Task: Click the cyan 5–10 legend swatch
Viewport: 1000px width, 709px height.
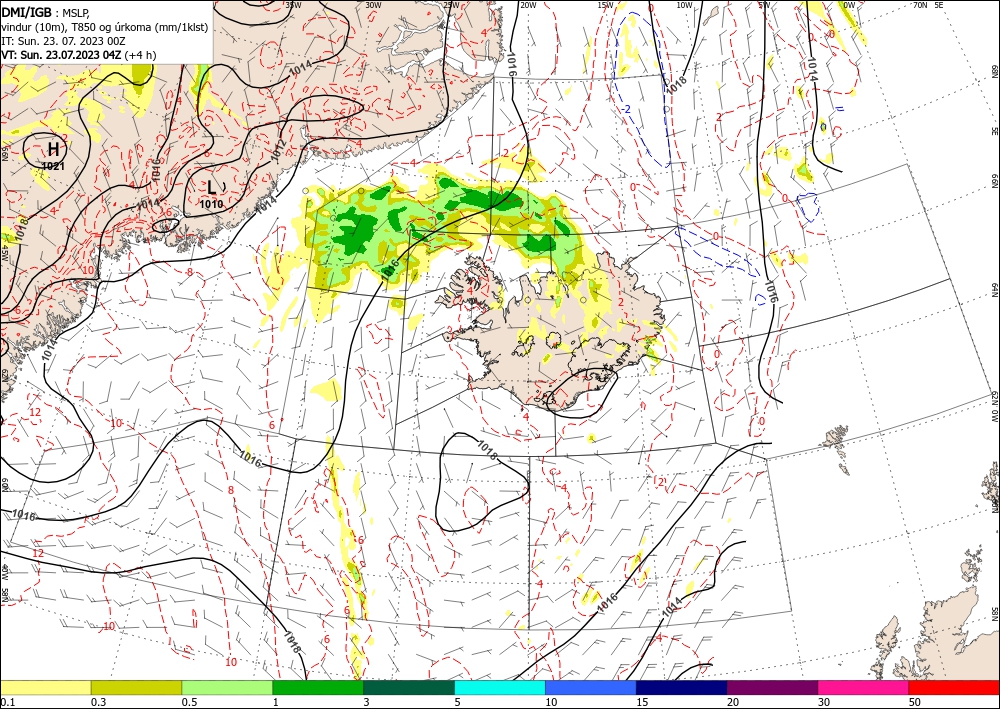Action: coord(500,687)
